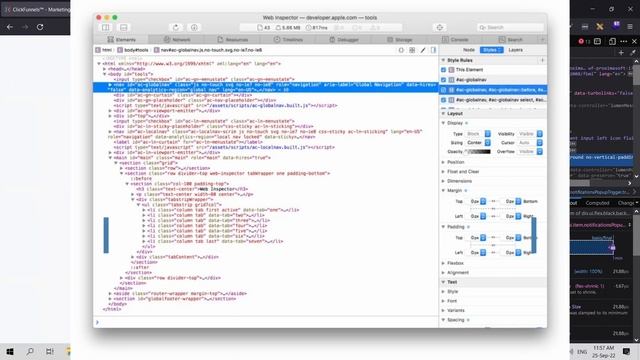Expand the Font section under Text
This screenshot has height=360, width=640.
coord(444,301)
